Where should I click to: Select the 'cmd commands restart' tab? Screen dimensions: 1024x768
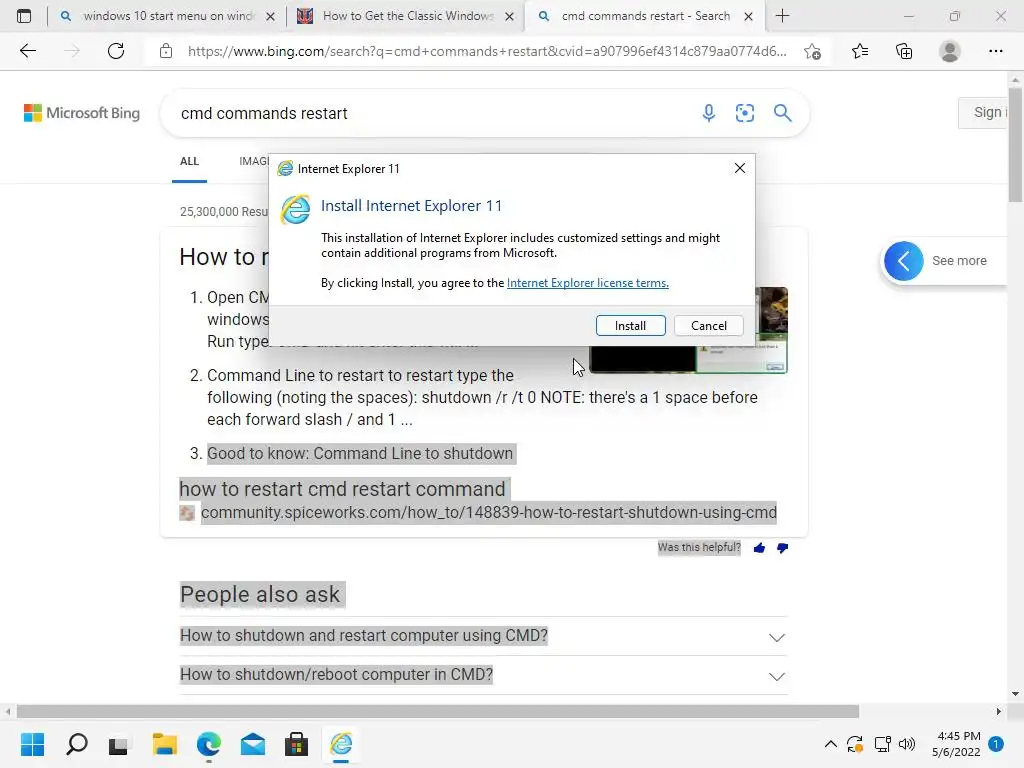click(645, 16)
